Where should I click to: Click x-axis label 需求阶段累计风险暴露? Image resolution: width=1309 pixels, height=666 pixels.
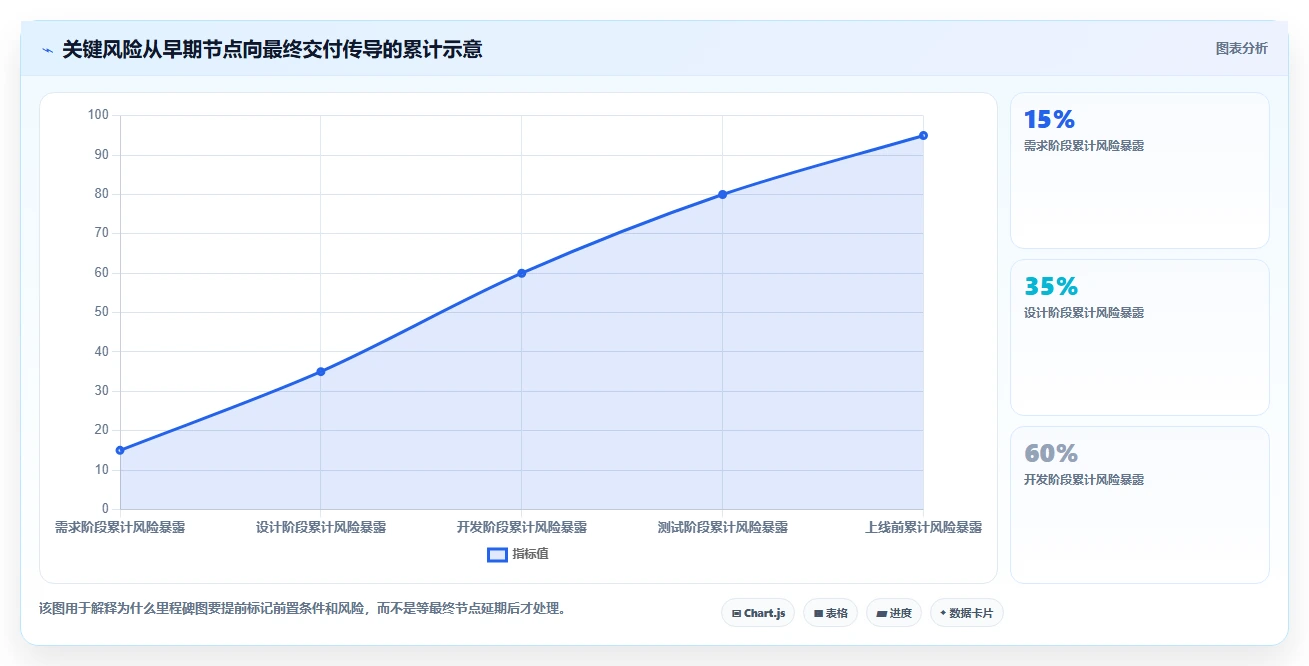[x=120, y=527]
